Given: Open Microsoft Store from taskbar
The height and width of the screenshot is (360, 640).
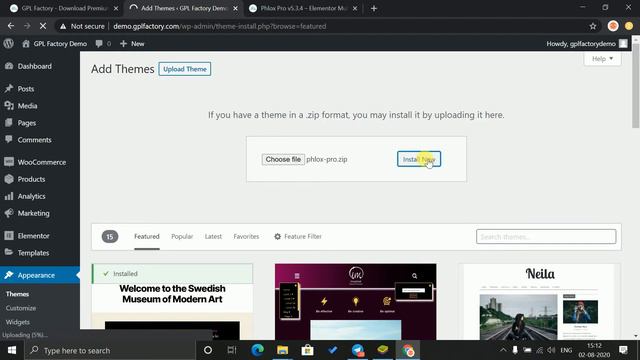Looking at the screenshot, I should click(307, 350).
